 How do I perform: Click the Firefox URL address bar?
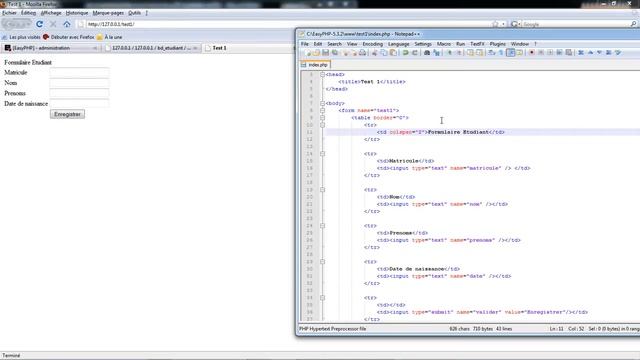tap(286, 24)
